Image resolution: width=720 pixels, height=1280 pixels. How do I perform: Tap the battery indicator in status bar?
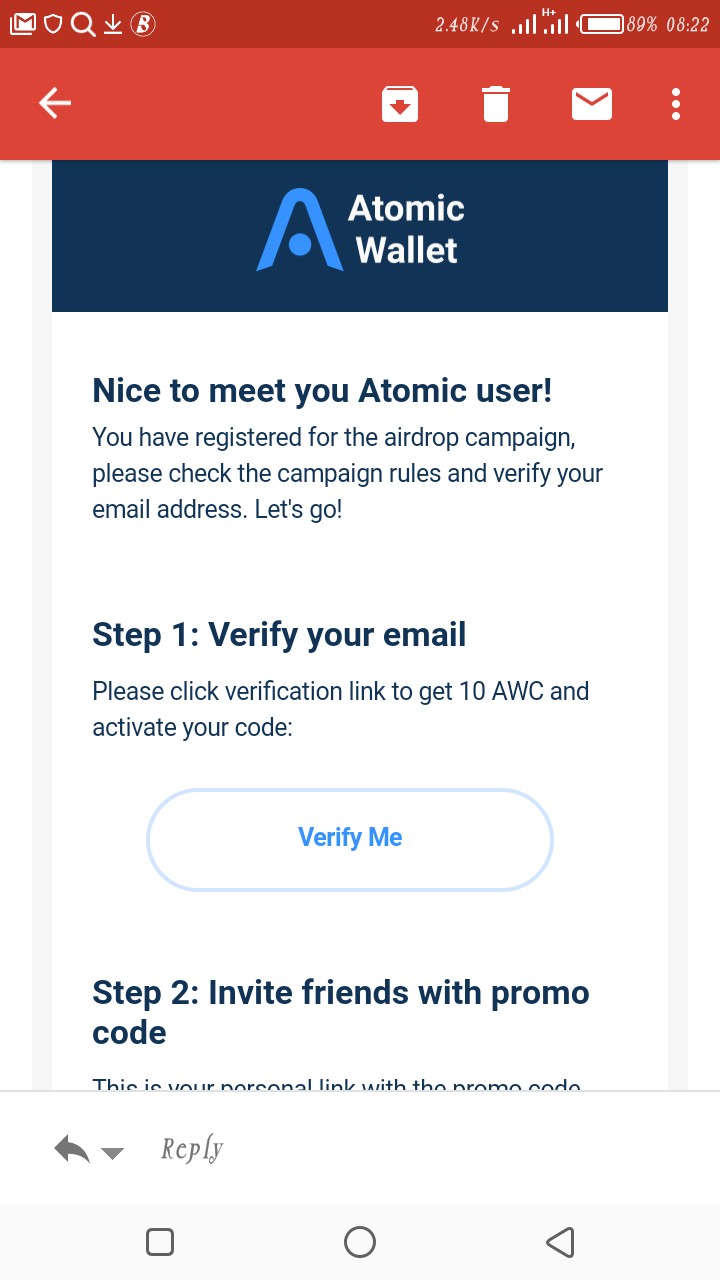tap(601, 24)
